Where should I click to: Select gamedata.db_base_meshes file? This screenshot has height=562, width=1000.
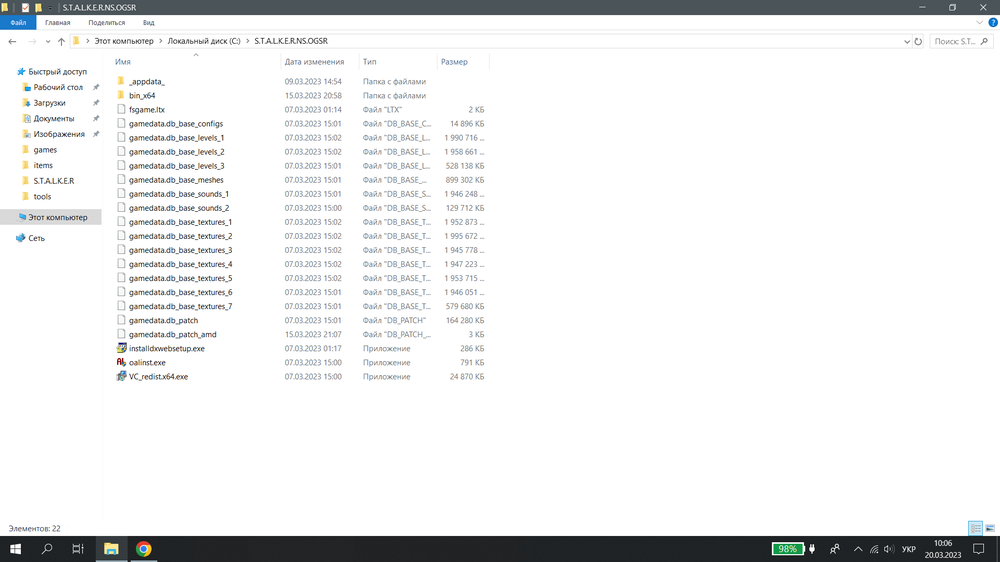176,180
